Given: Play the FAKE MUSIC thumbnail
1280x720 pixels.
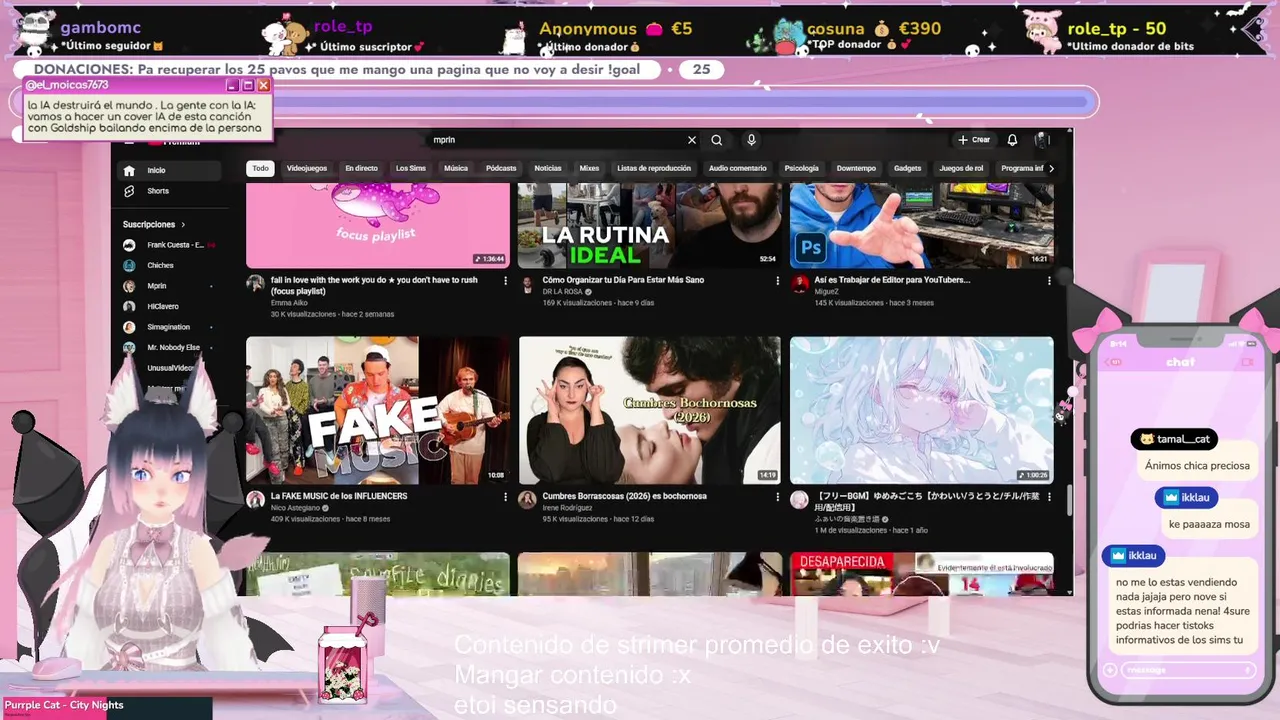Looking at the screenshot, I should (378, 410).
